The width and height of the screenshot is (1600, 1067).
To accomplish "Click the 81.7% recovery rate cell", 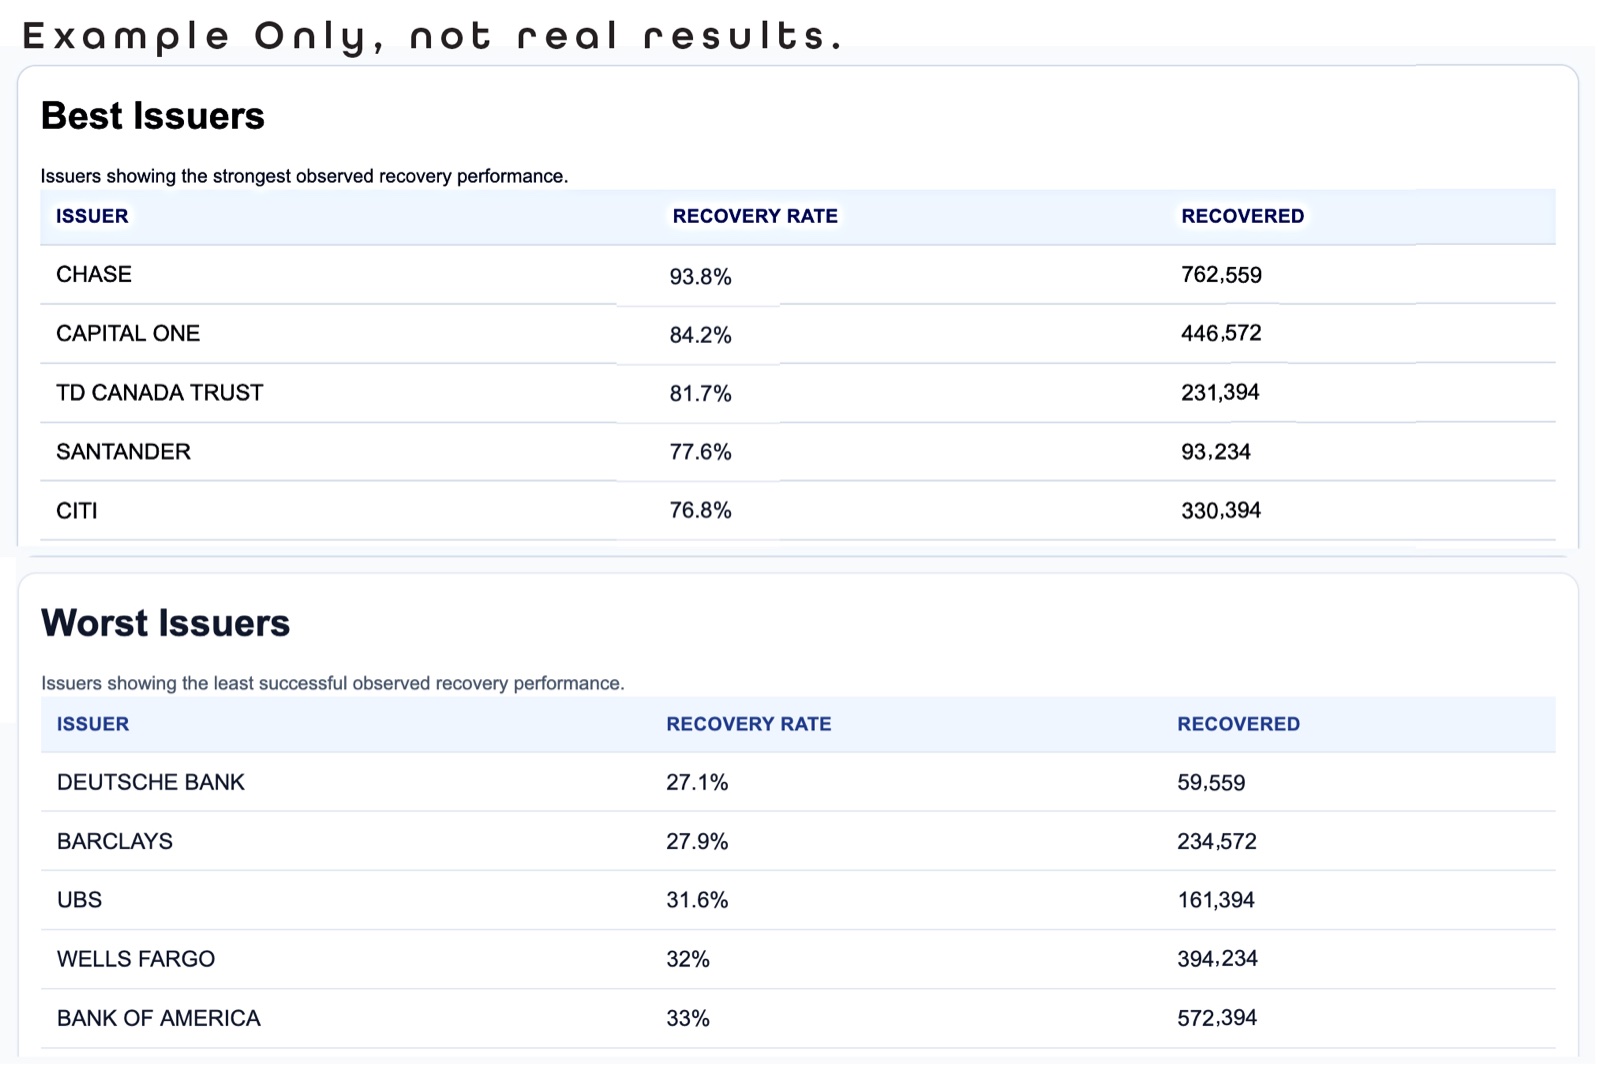I will (x=701, y=394).
